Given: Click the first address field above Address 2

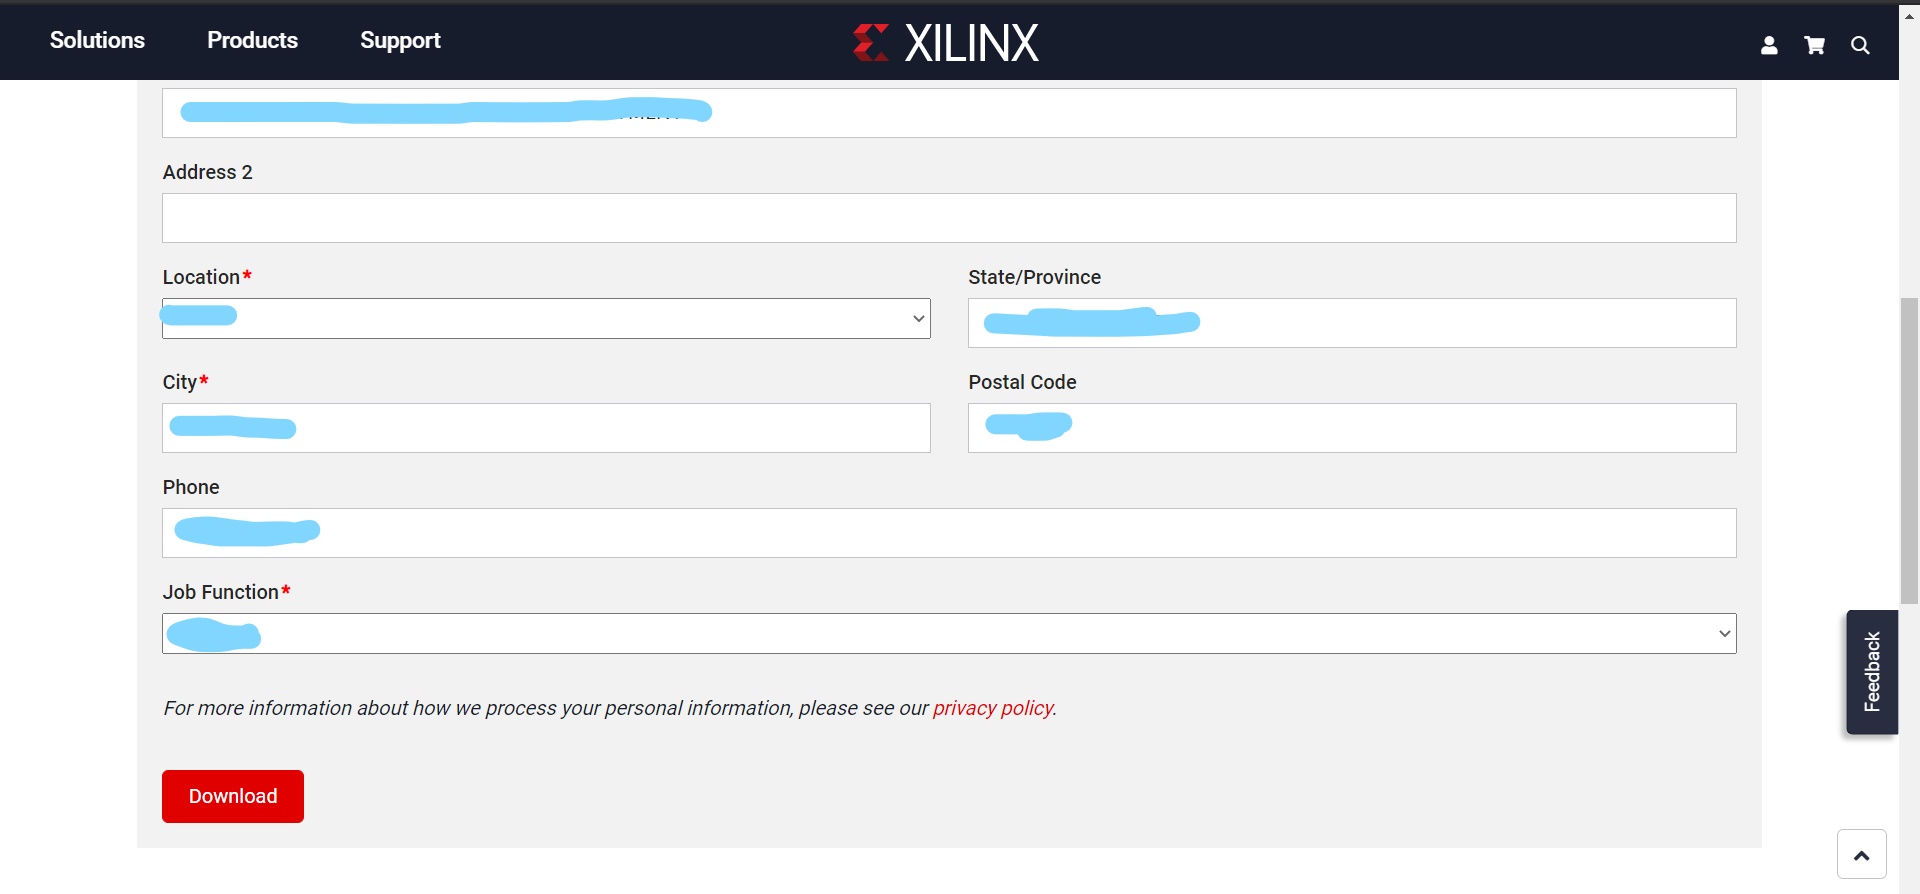Looking at the screenshot, I should [949, 113].
